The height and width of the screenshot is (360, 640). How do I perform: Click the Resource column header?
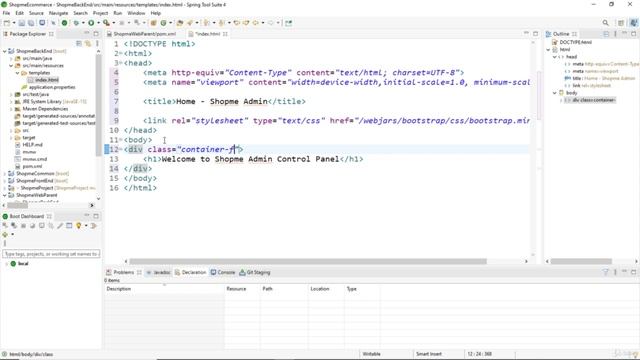[x=242, y=289]
